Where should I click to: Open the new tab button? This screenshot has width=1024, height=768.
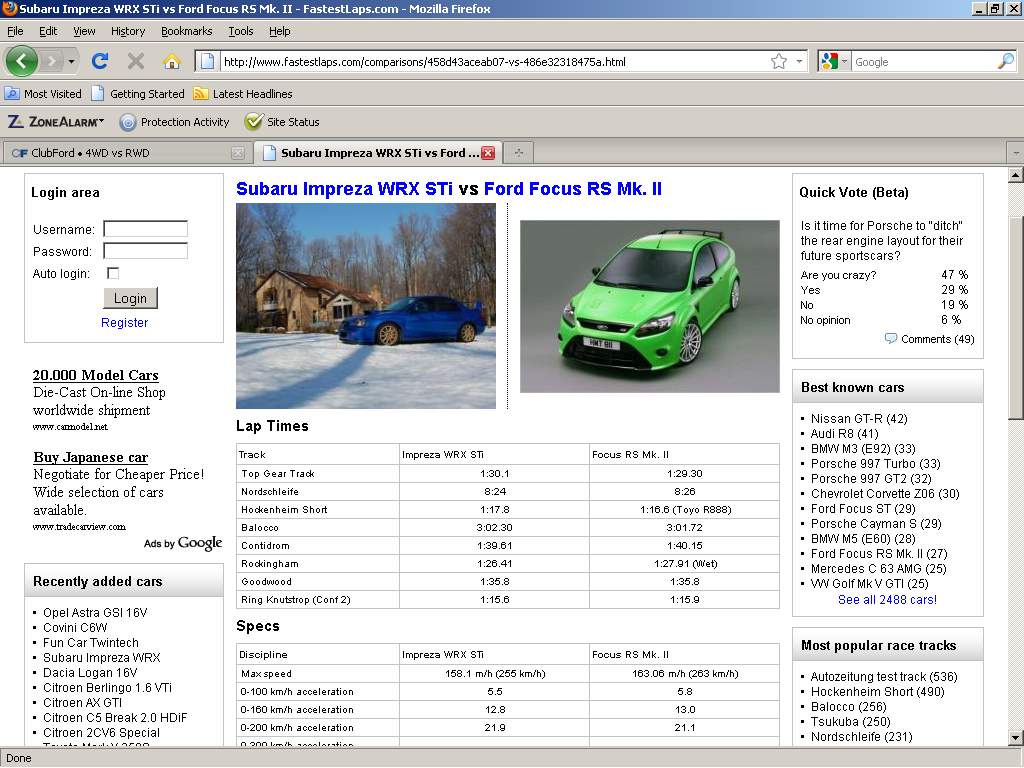pyautogui.click(x=518, y=153)
